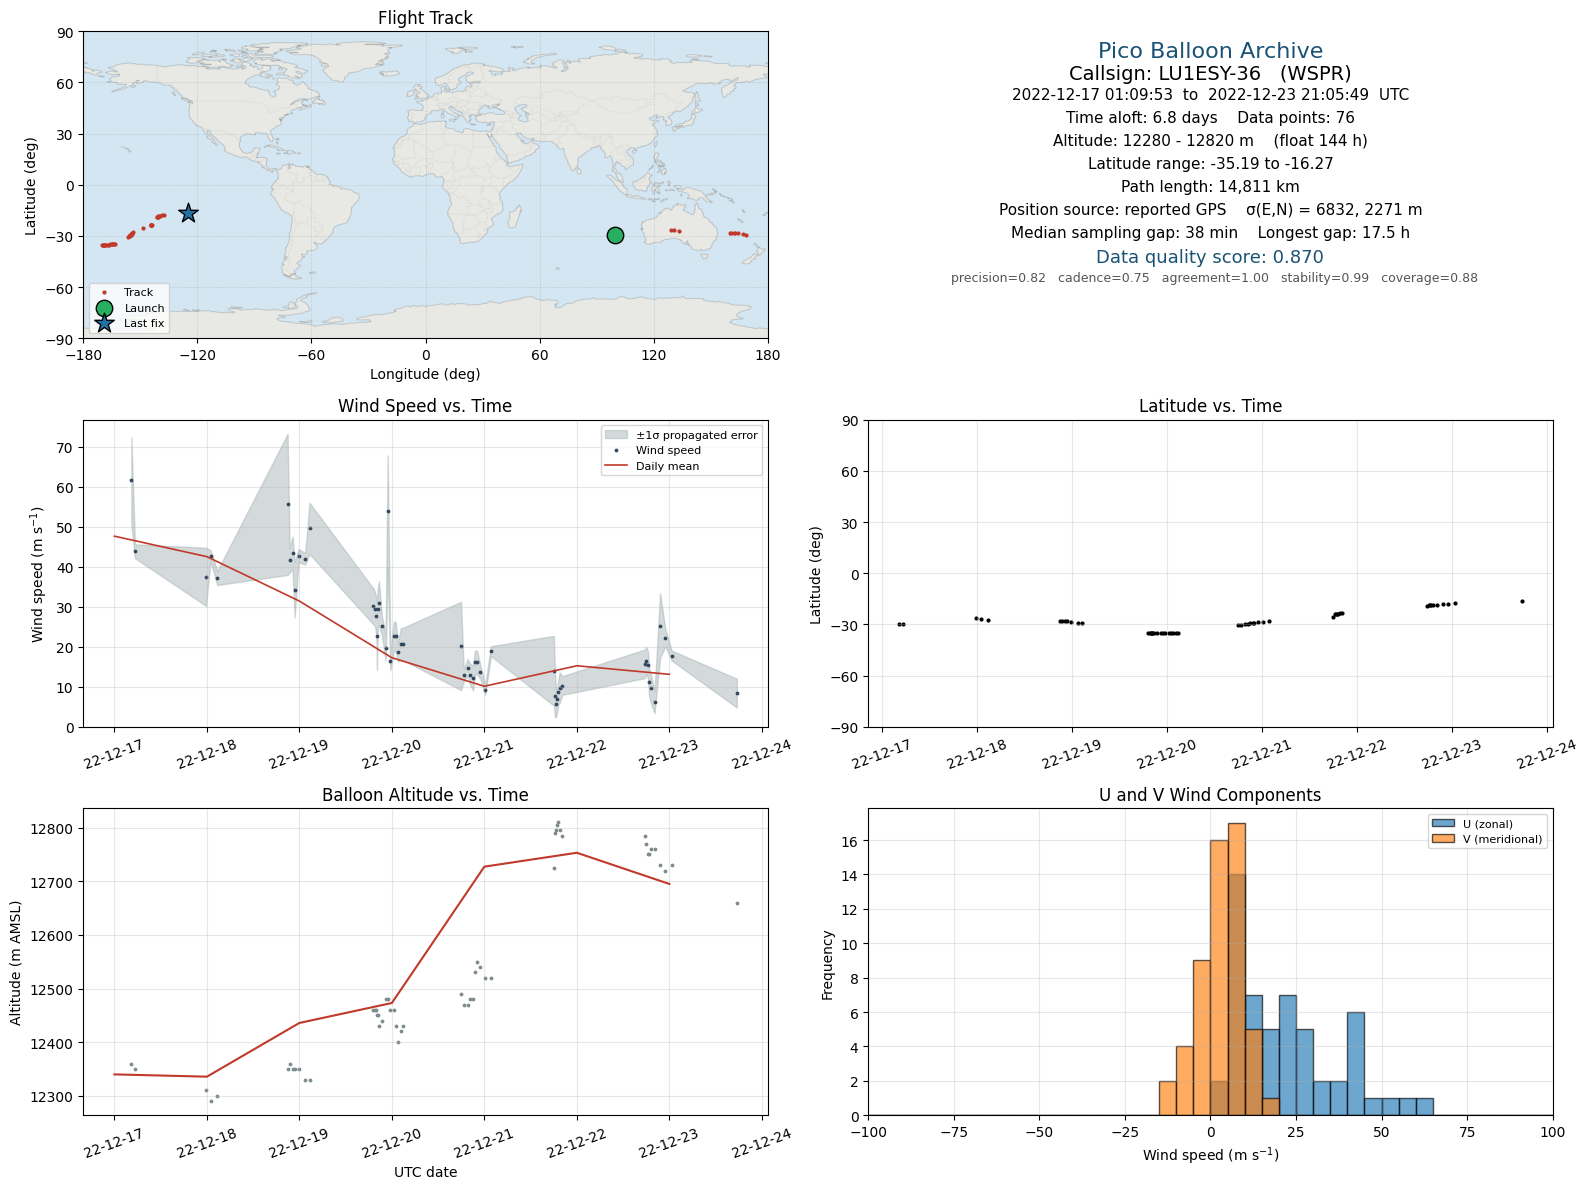Select the histogram's Wind speed x-axis label
Viewport: 1589px width, 1189px height.
click(x=1210, y=1155)
